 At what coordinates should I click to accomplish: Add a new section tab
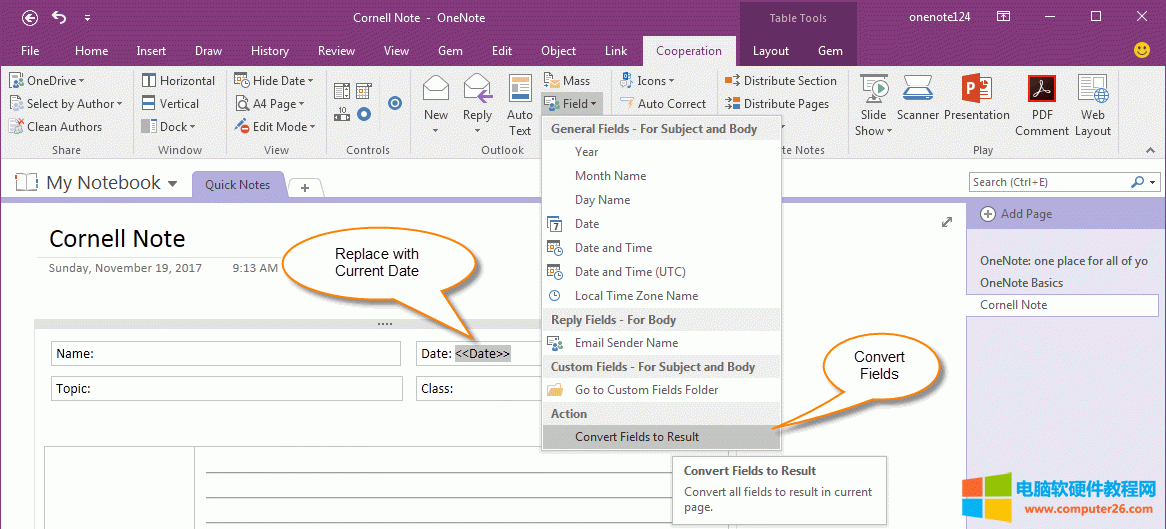pyautogui.click(x=305, y=187)
